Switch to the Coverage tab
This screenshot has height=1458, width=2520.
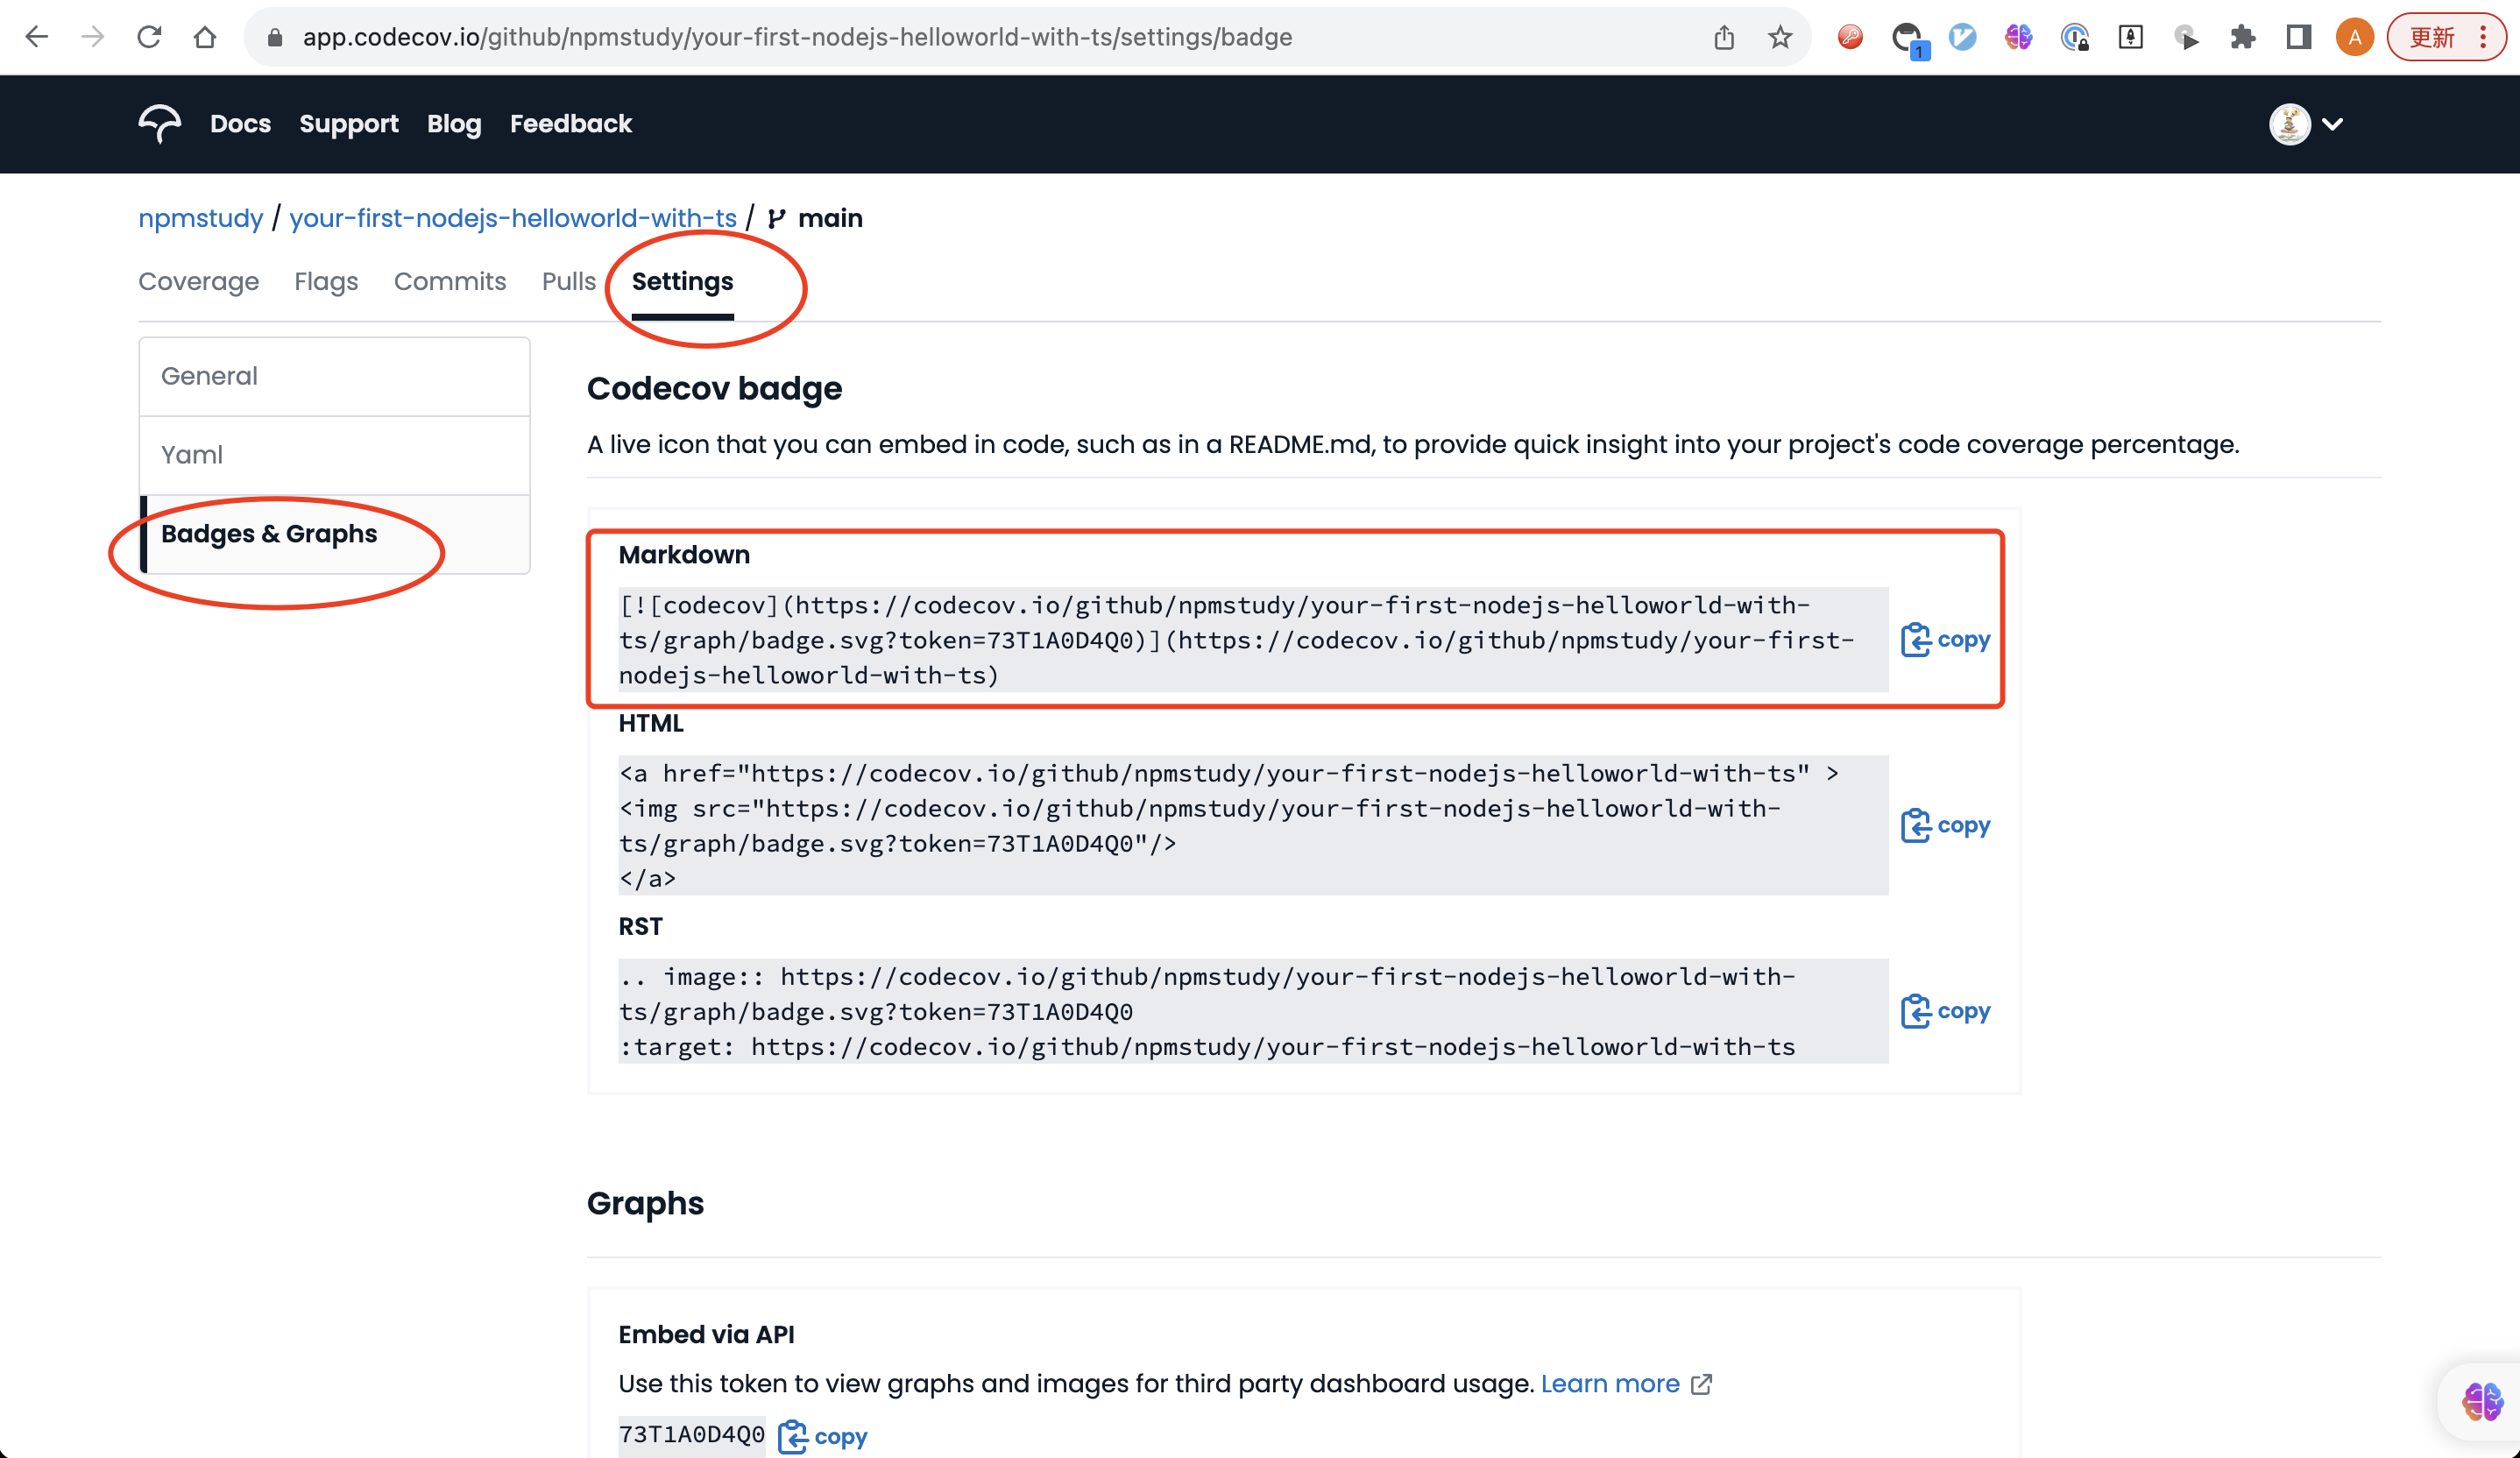pyautogui.click(x=198, y=281)
